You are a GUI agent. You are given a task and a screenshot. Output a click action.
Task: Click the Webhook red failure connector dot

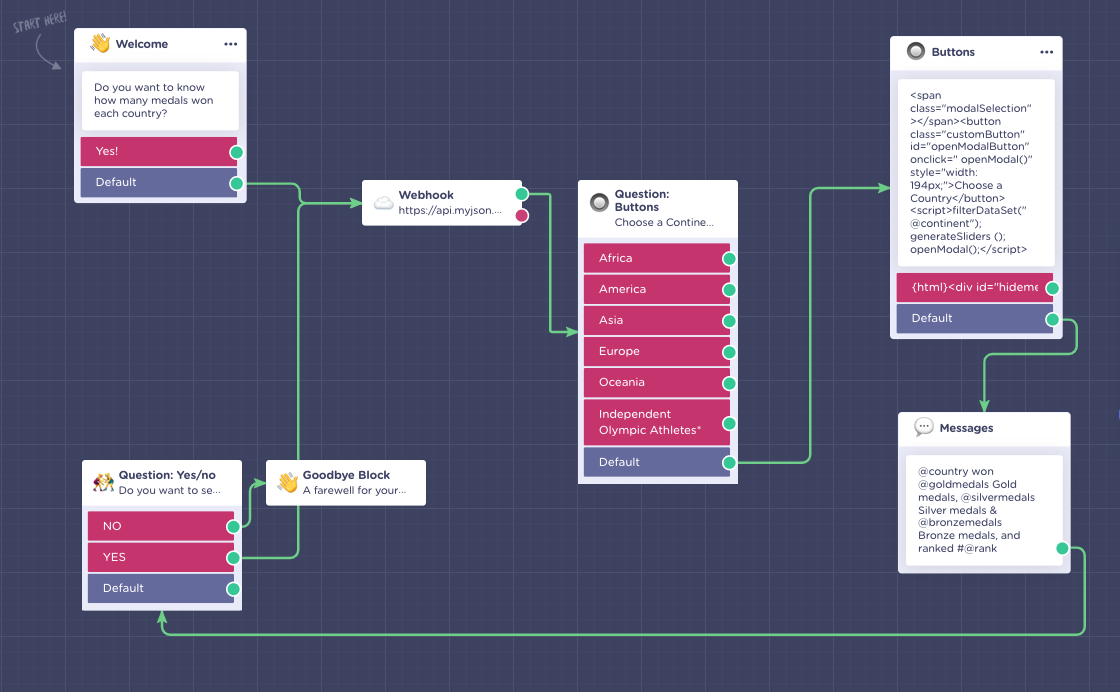click(522, 216)
